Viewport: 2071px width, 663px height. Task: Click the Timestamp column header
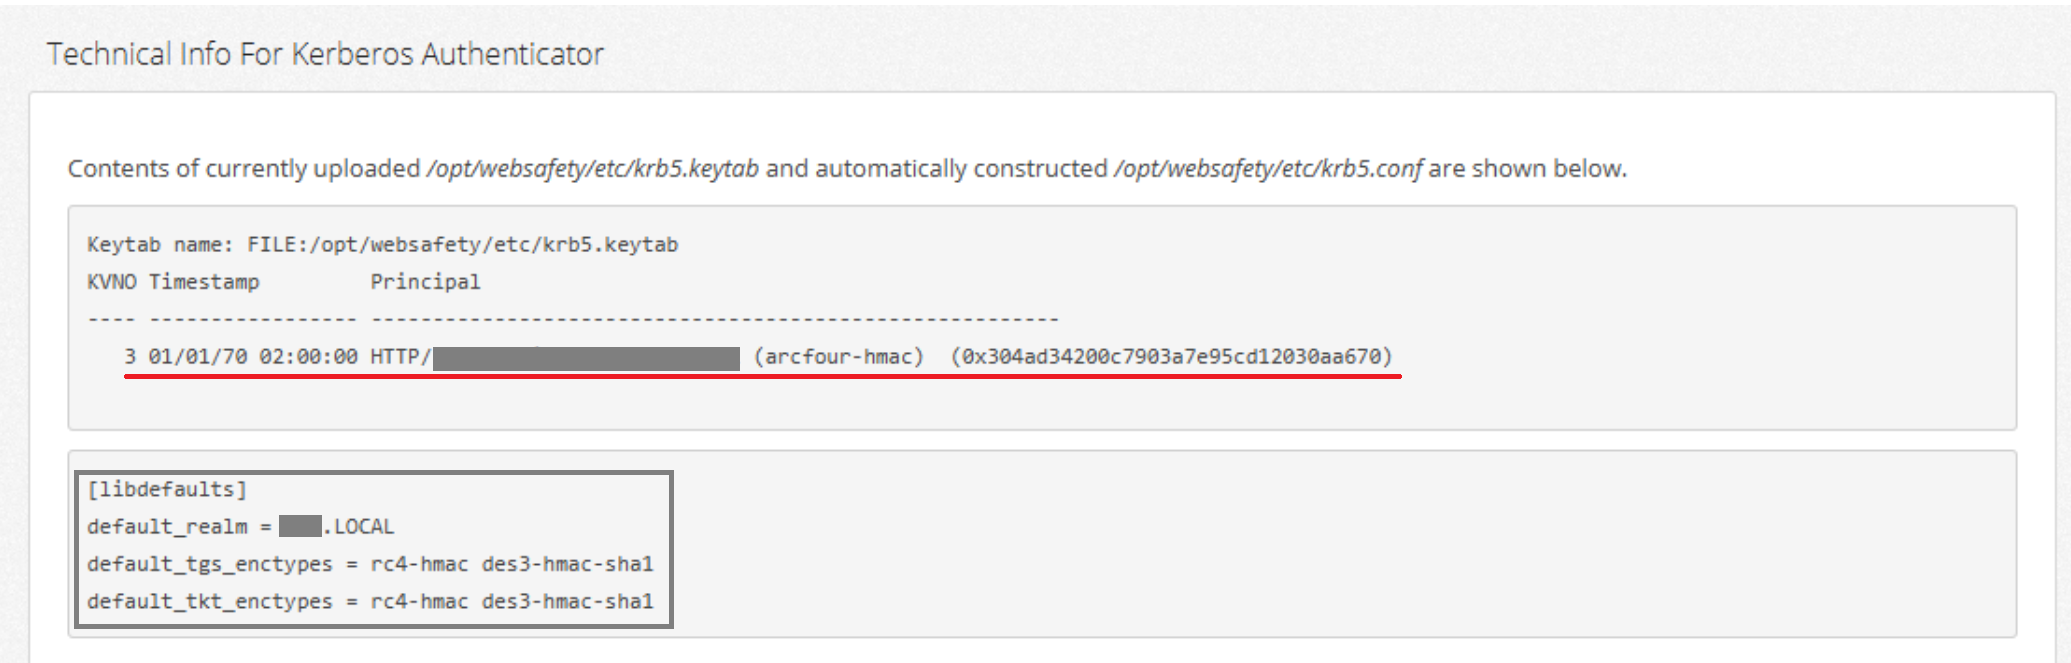pyautogui.click(x=204, y=282)
